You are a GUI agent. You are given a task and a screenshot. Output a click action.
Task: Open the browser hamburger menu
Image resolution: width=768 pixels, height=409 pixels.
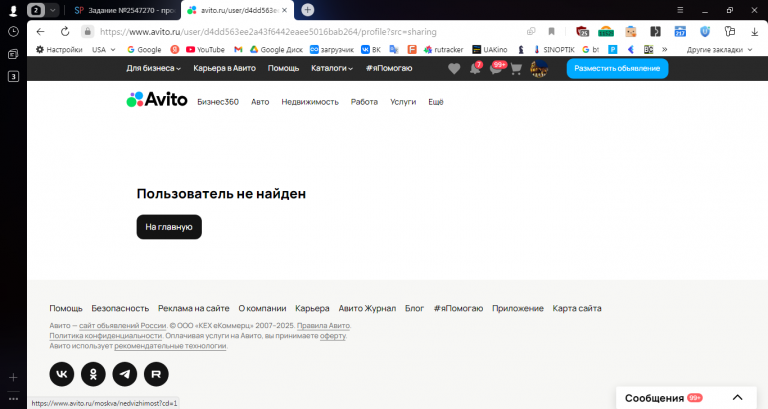[x=680, y=10]
